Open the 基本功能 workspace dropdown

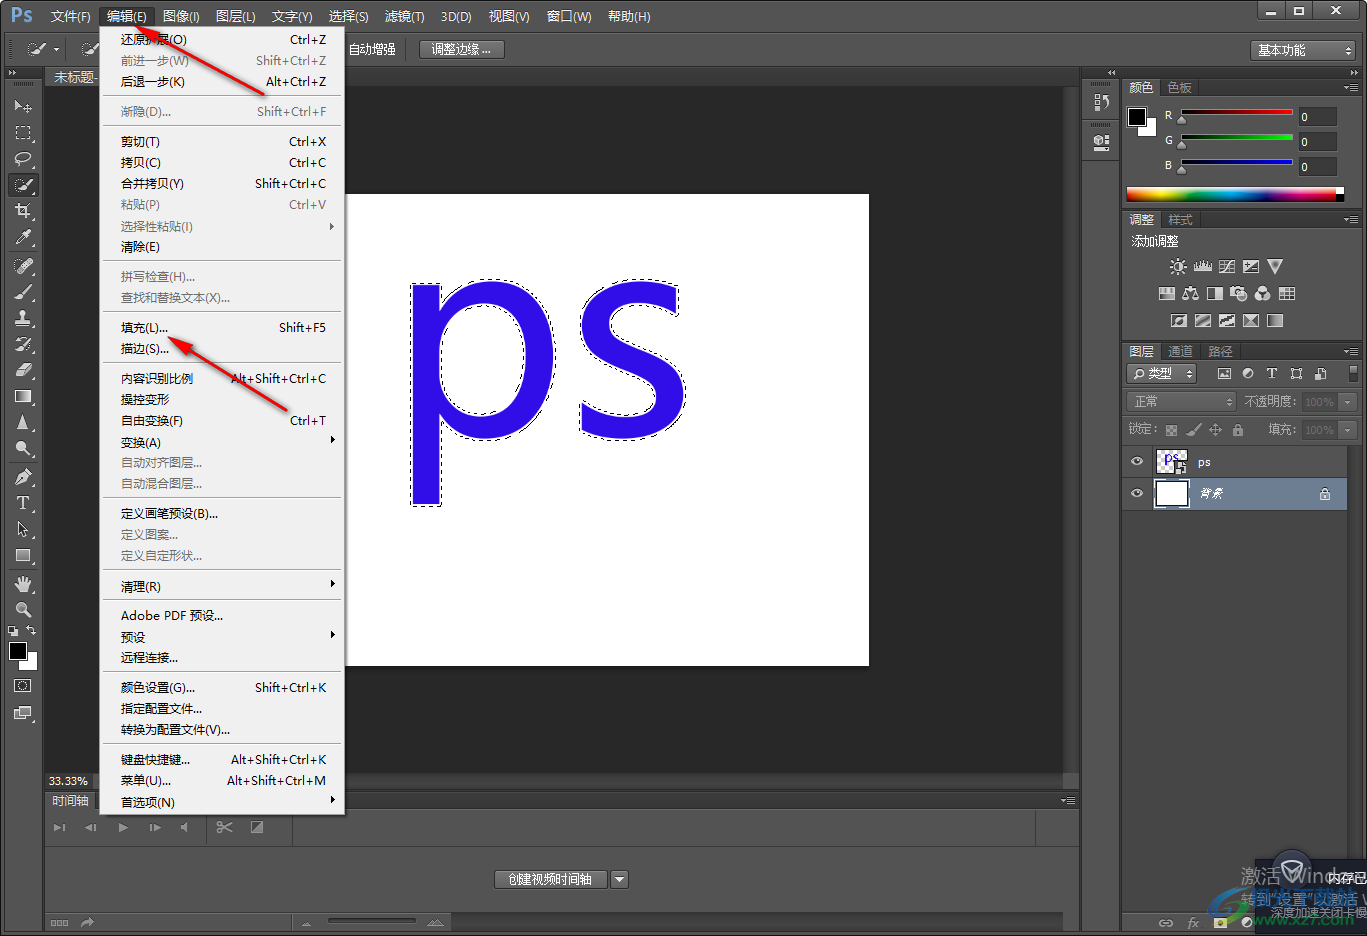[x=1304, y=50]
